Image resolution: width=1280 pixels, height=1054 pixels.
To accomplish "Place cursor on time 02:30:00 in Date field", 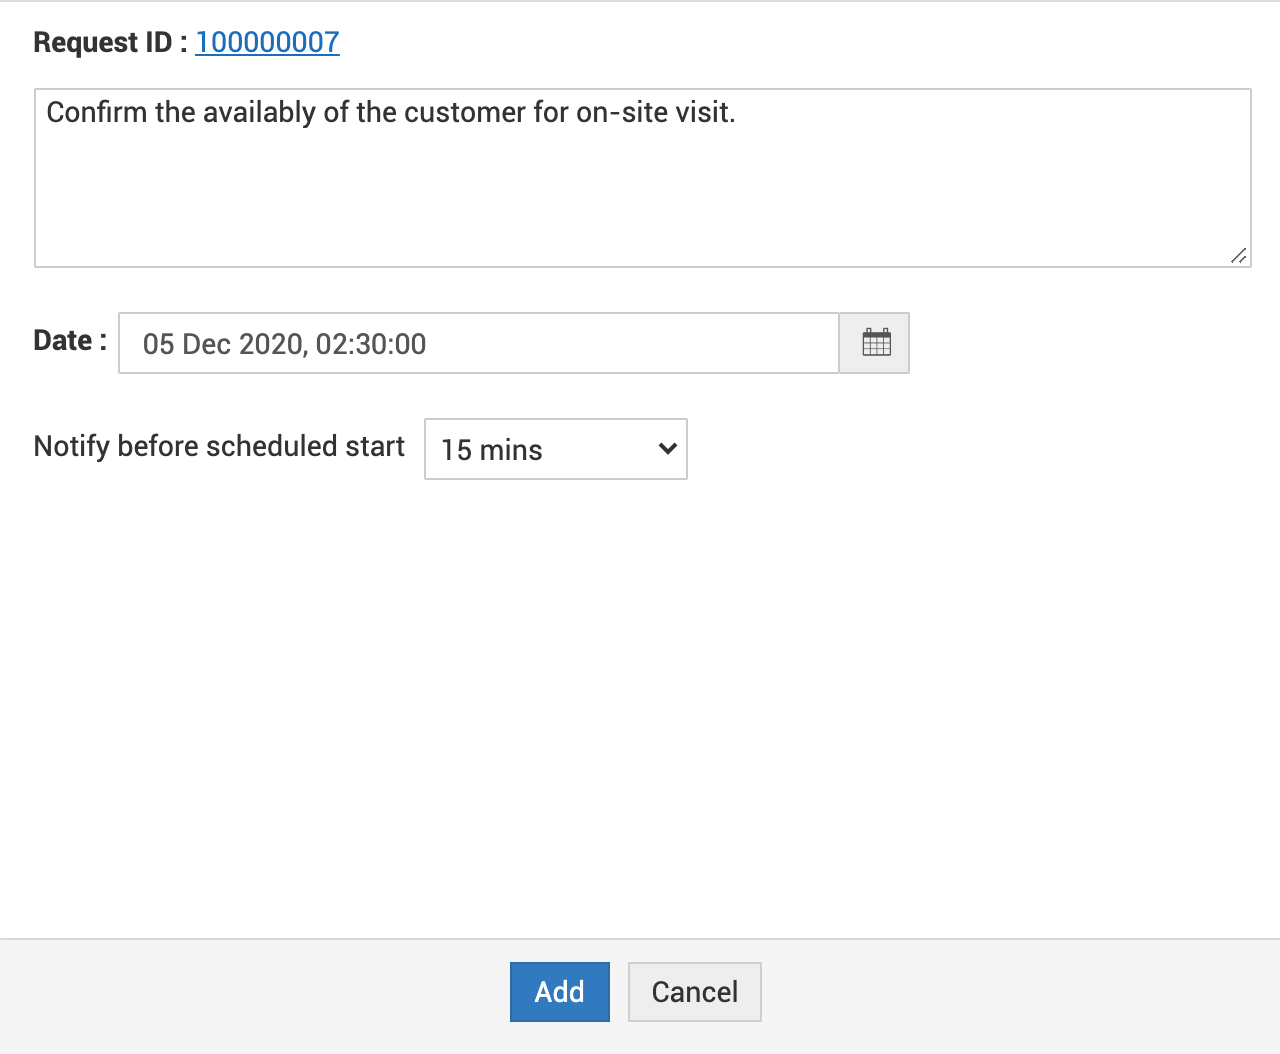I will pos(371,344).
